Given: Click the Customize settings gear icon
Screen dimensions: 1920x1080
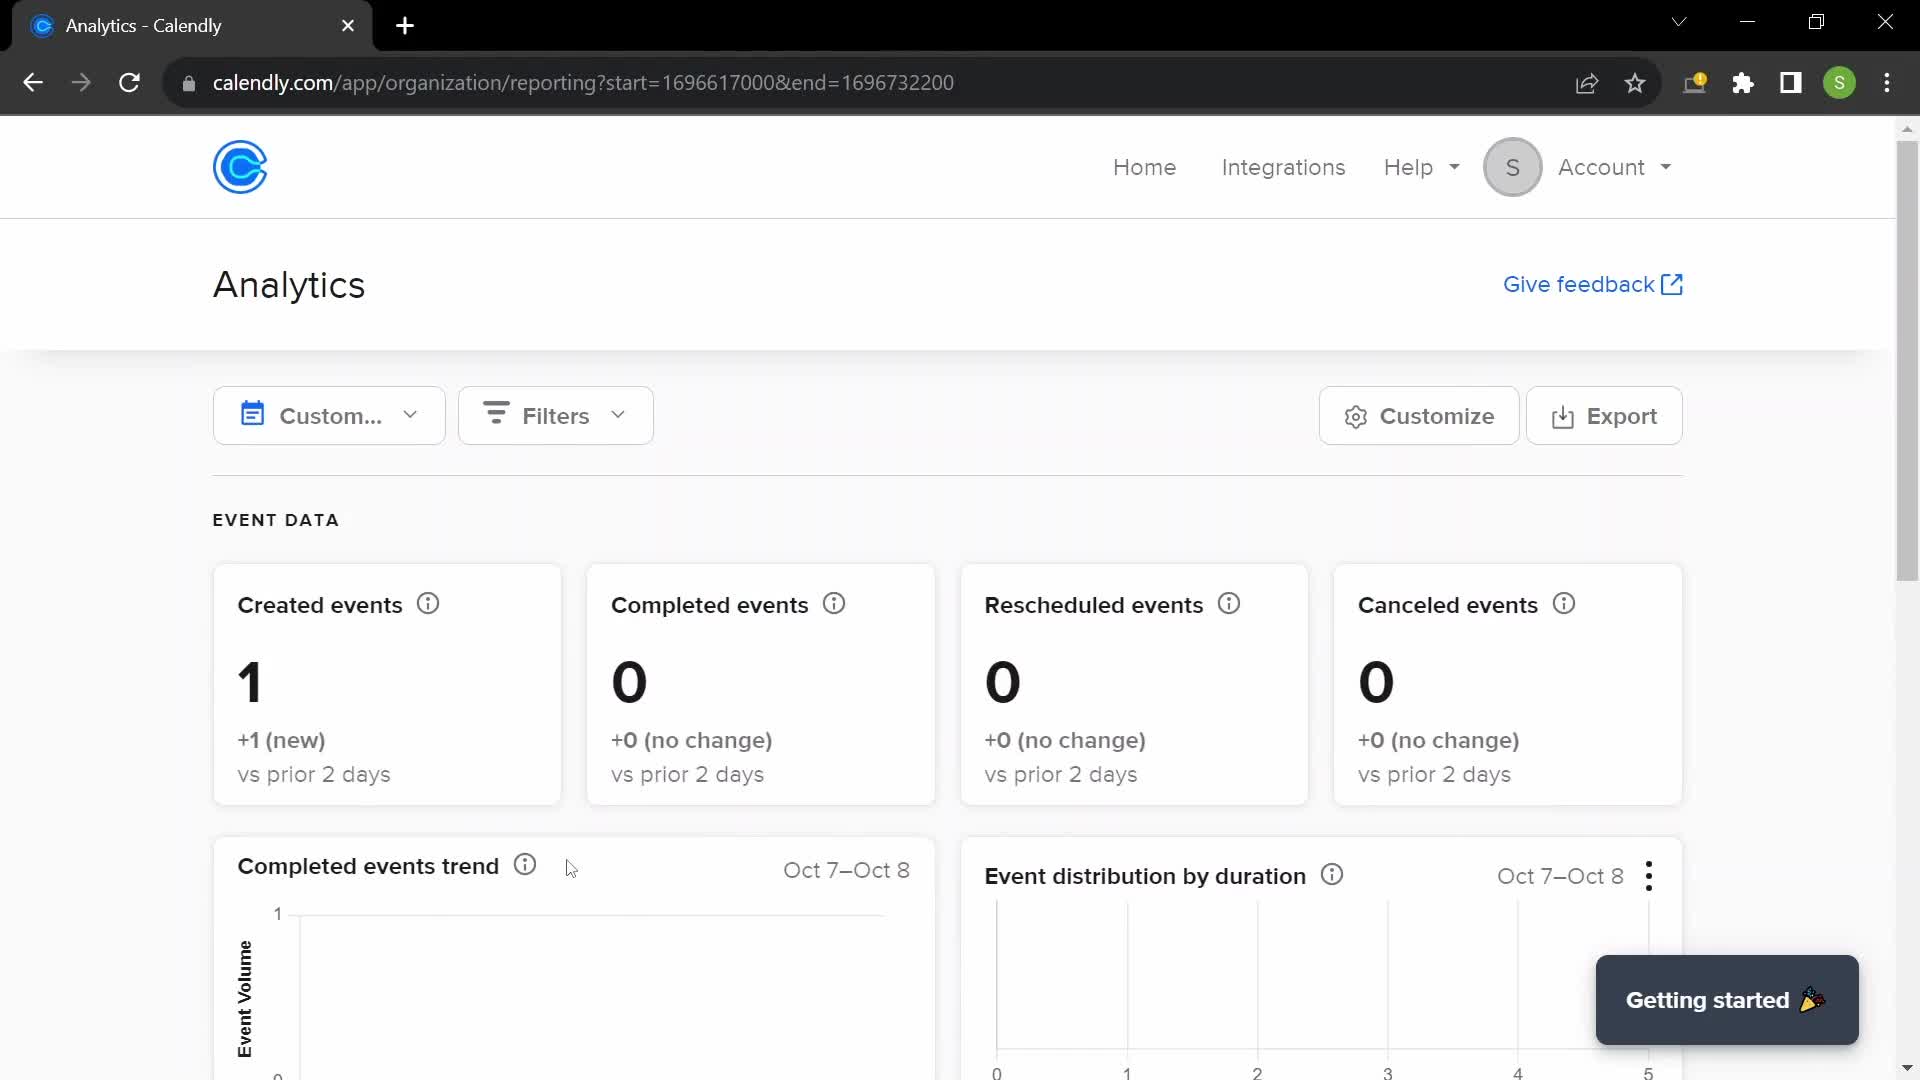Looking at the screenshot, I should pyautogui.click(x=1356, y=415).
